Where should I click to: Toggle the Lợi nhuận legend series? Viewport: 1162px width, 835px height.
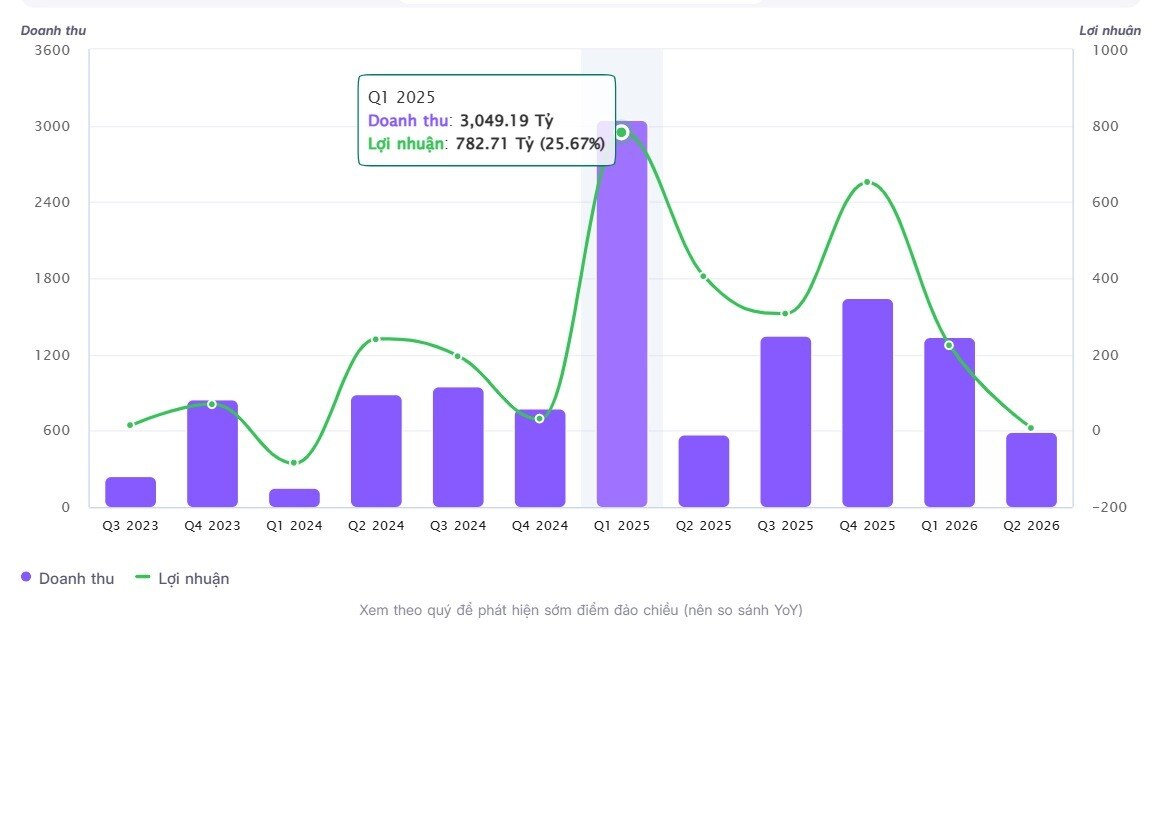point(182,579)
